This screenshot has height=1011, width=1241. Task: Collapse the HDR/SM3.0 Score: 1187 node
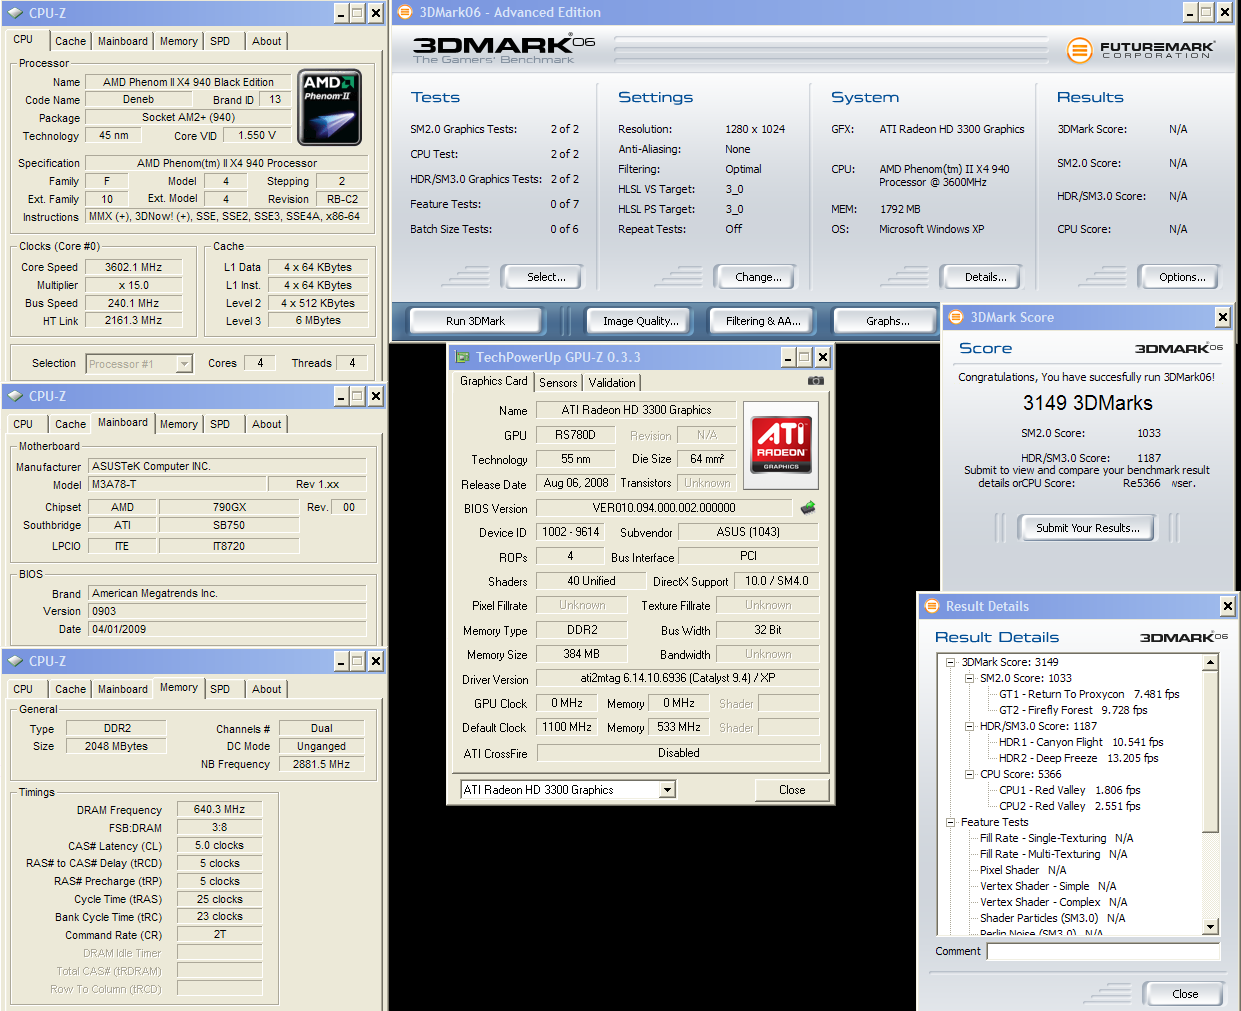[969, 726]
